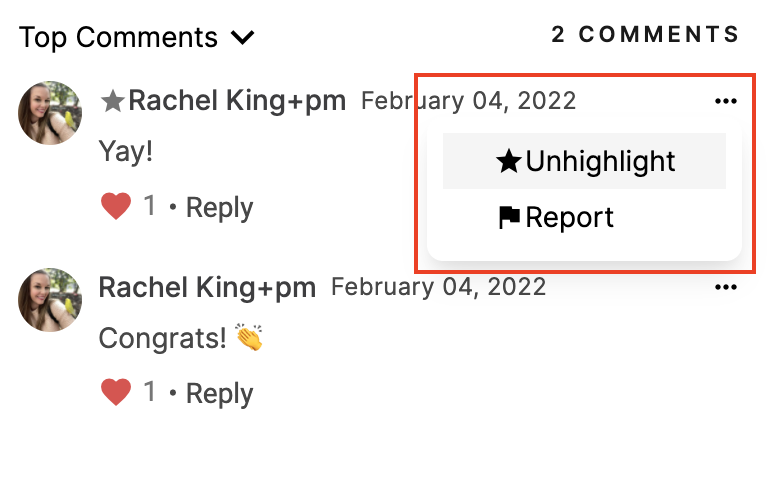Click Rachel King+pm name on Yay! comment
The width and height of the screenshot is (768, 480).
point(237,101)
